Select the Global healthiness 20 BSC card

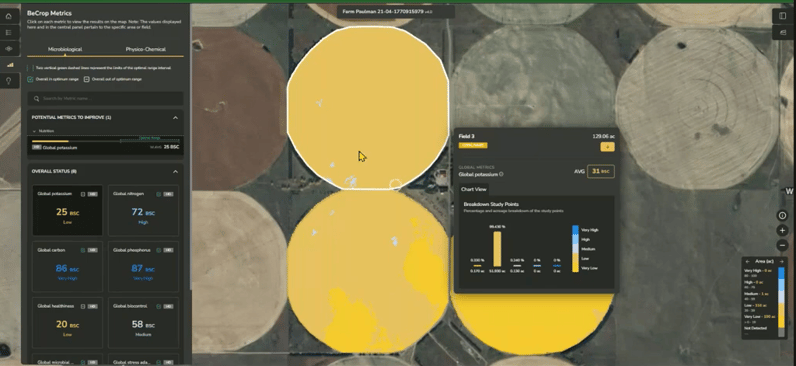click(x=68, y=323)
